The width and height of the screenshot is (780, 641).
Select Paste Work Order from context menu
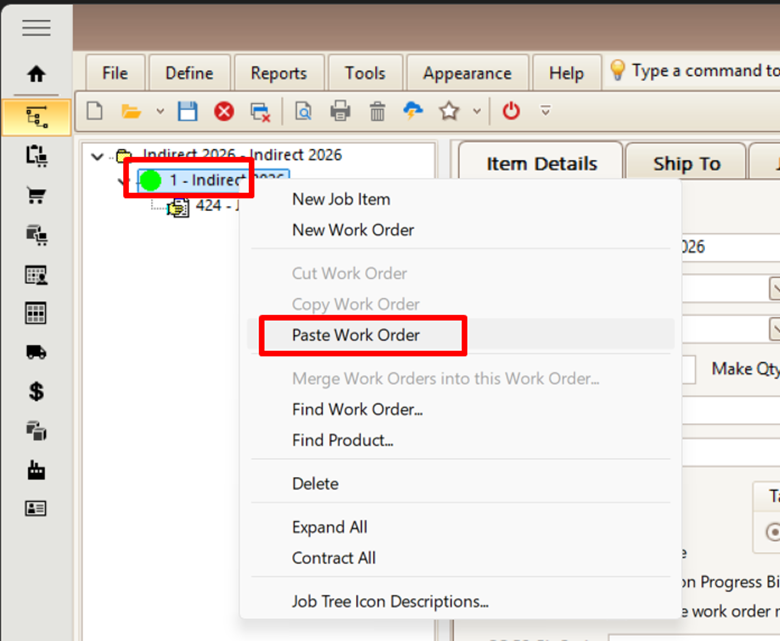tap(356, 335)
